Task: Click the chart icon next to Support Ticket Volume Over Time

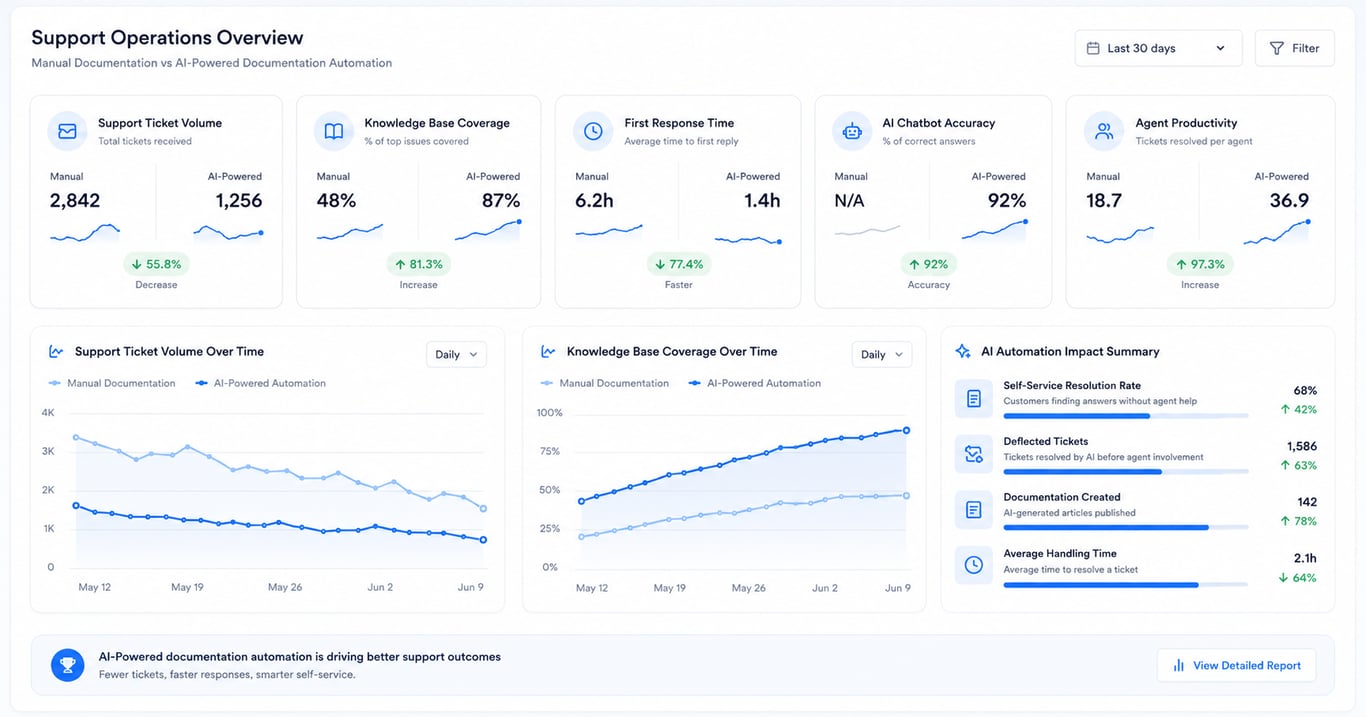Action: click(56, 352)
